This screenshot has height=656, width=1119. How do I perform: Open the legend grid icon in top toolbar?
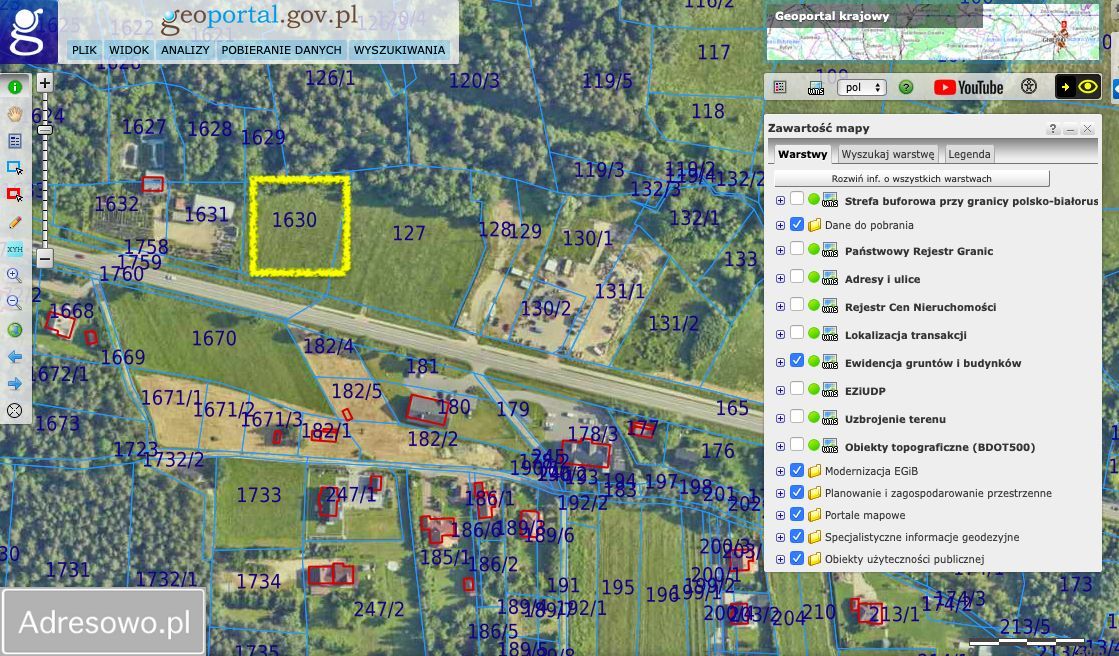click(780, 87)
